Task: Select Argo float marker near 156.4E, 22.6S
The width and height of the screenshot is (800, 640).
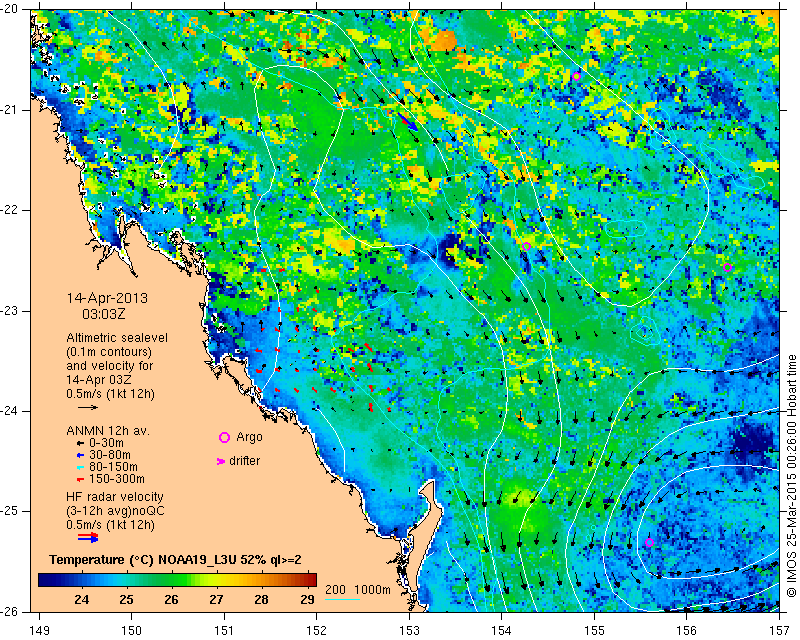Action: pos(728,267)
